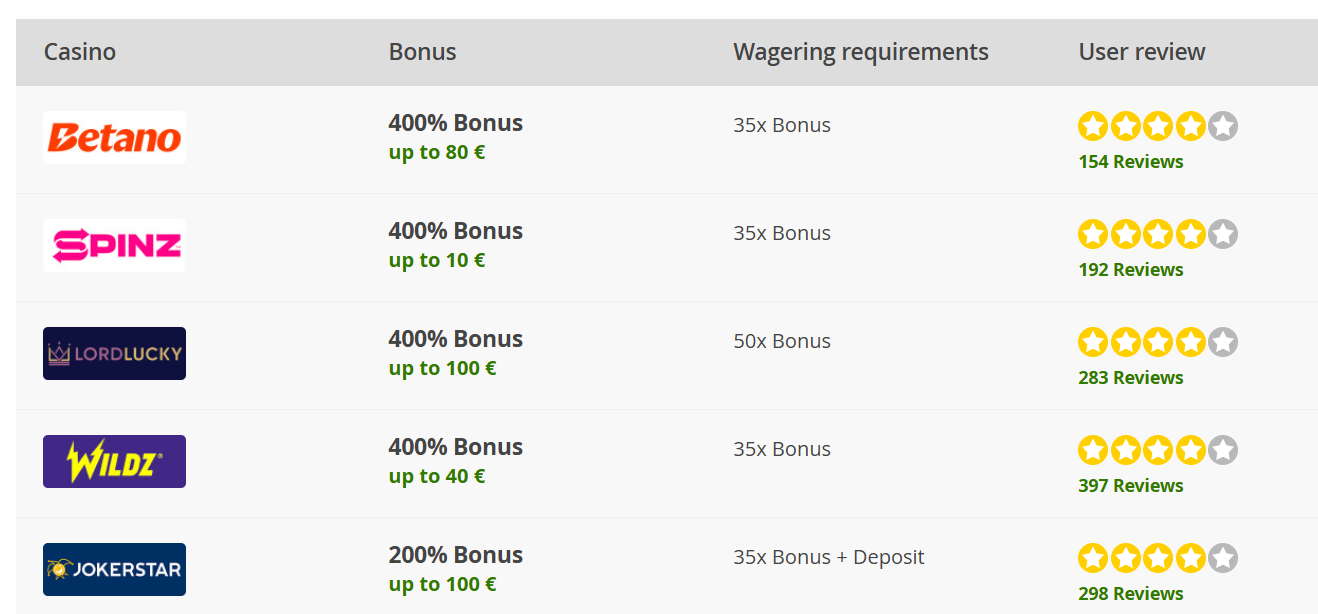Click LordLucky's star rating

pyautogui.click(x=1158, y=342)
